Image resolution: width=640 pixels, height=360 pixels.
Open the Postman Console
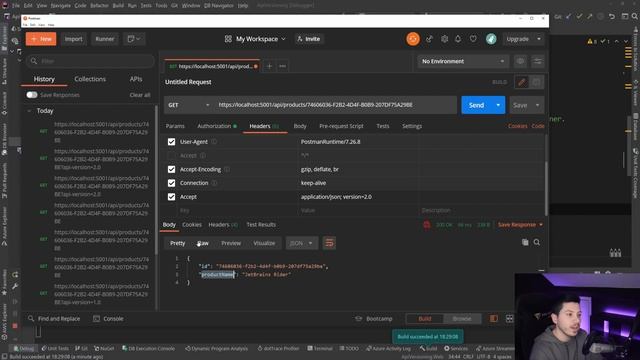108,319
